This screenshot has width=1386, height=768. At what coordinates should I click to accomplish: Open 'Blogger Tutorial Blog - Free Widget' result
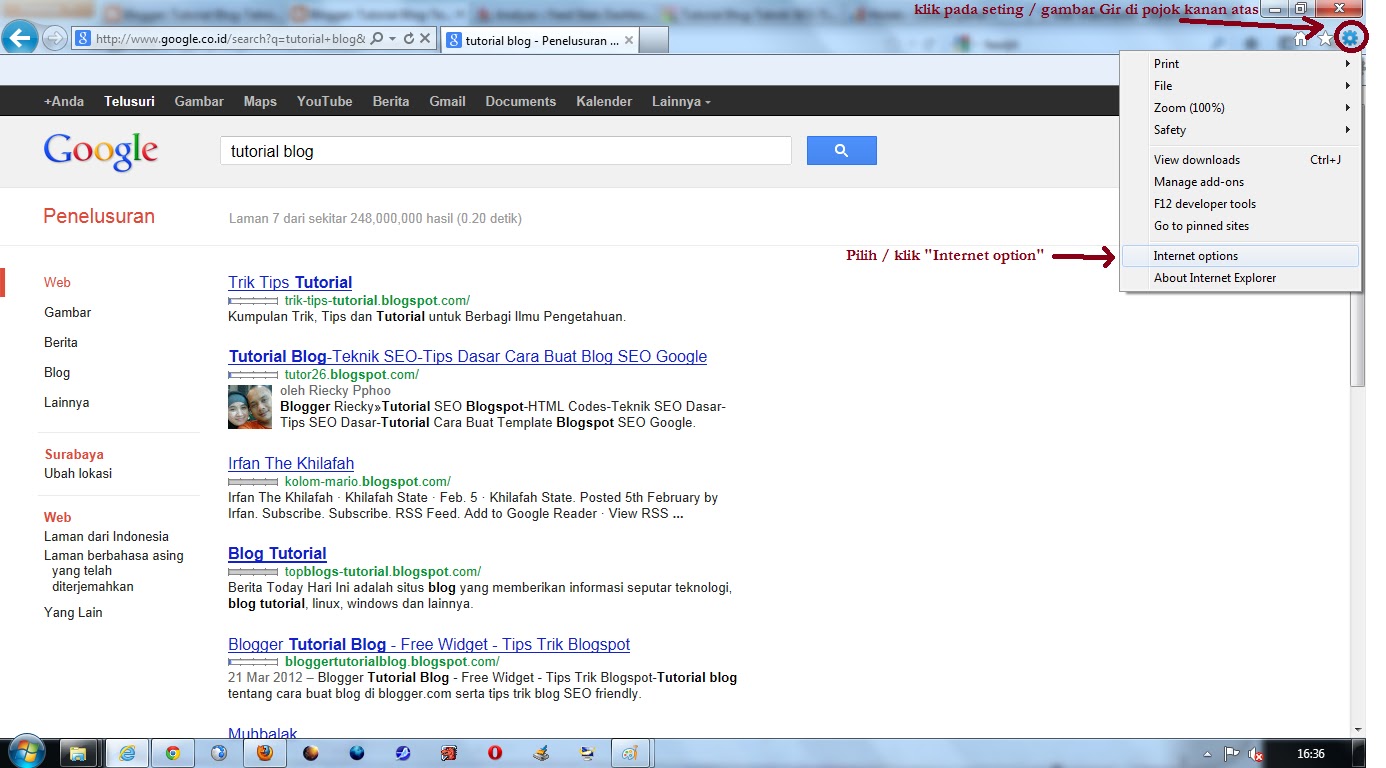(x=429, y=644)
